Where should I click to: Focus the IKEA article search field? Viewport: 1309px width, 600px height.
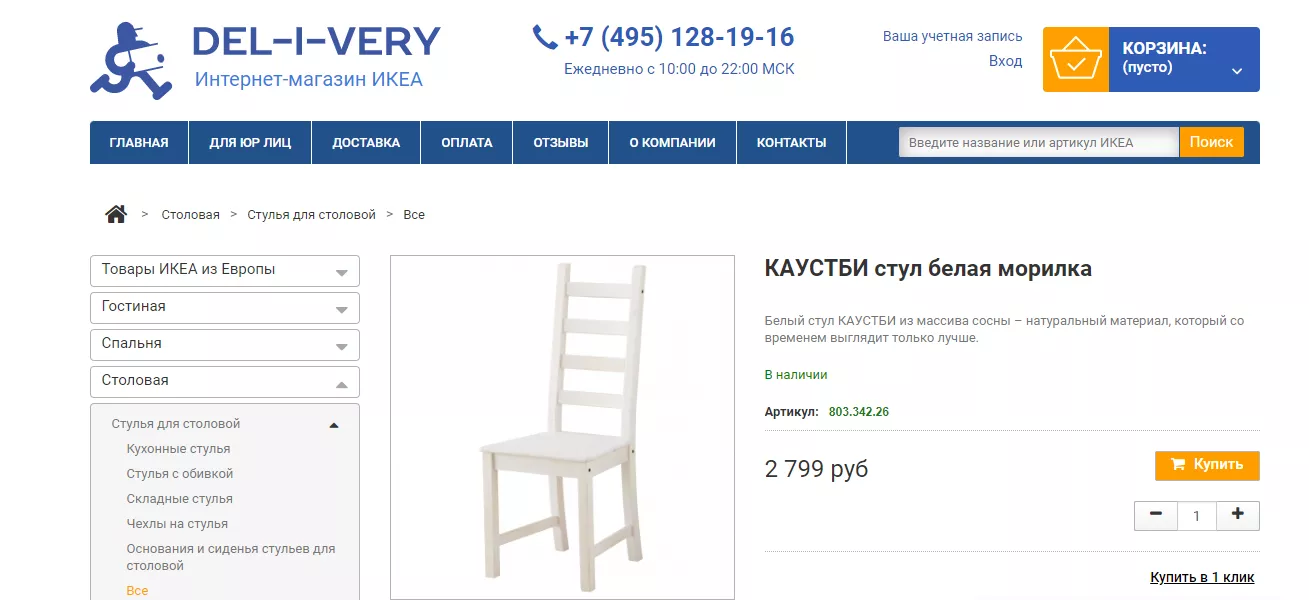click(1039, 142)
